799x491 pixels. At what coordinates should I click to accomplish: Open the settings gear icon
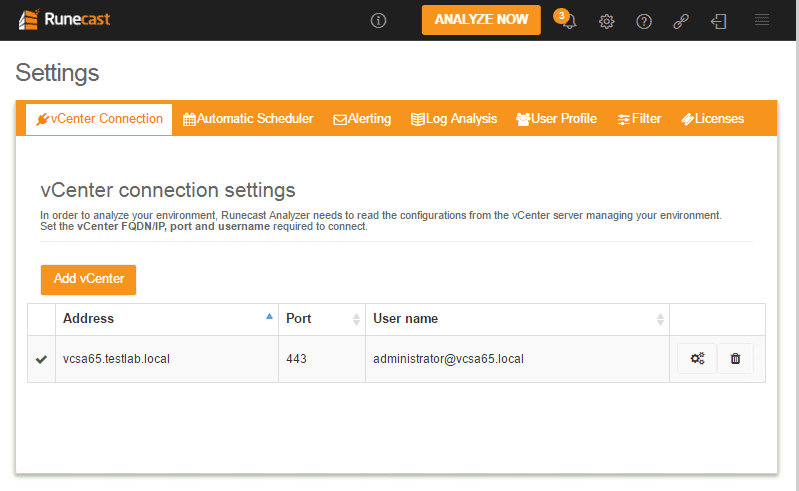click(x=607, y=21)
